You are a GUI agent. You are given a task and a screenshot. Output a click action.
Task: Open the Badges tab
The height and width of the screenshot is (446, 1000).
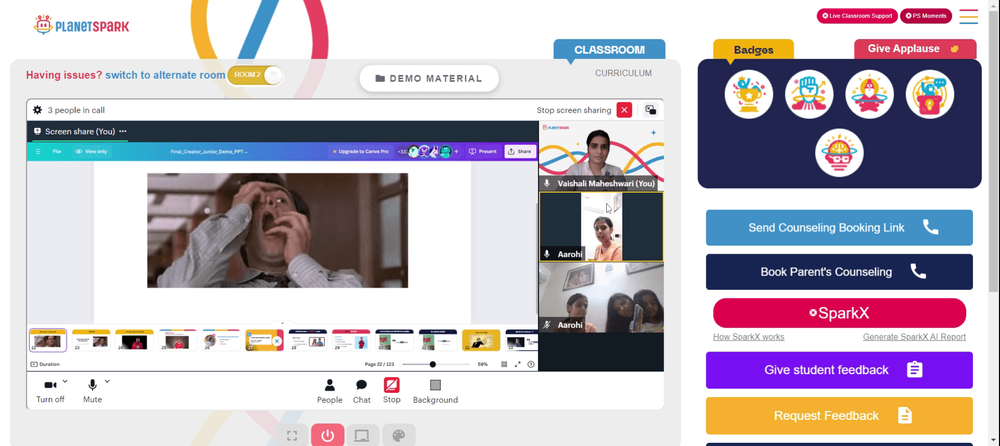753,50
